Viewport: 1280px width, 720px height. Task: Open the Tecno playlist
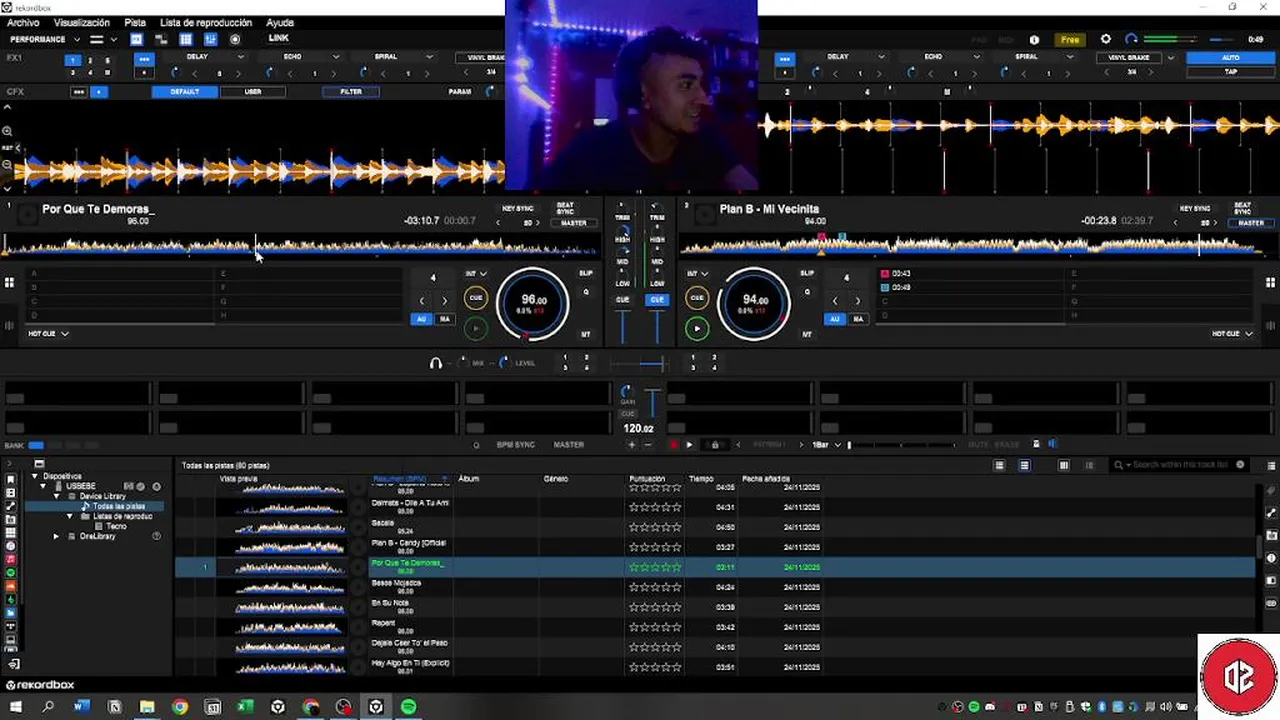click(x=117, y=526)
